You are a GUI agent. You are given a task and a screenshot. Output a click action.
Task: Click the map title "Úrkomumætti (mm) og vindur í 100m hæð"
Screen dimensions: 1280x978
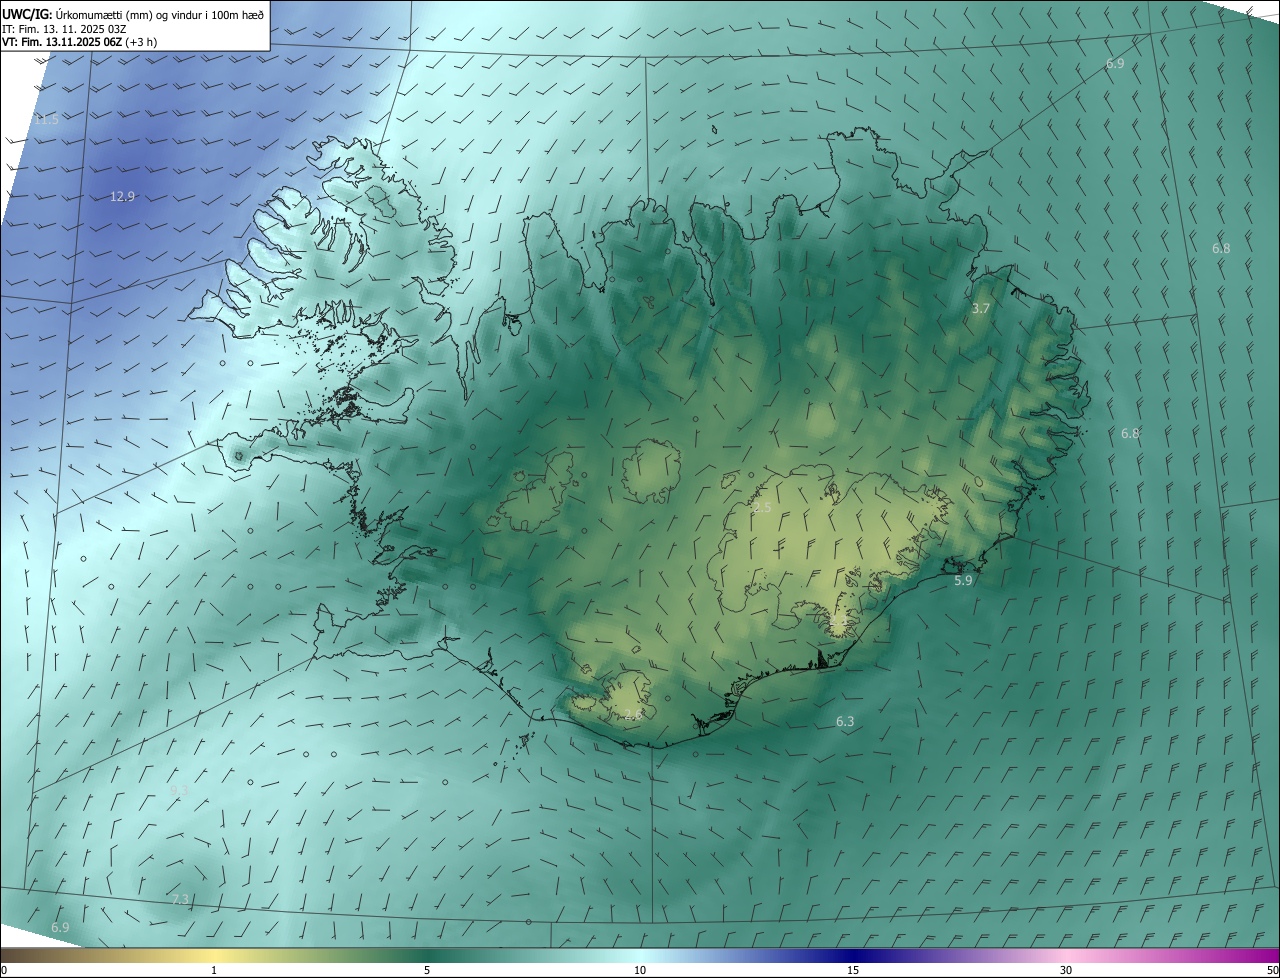[158, 14]
